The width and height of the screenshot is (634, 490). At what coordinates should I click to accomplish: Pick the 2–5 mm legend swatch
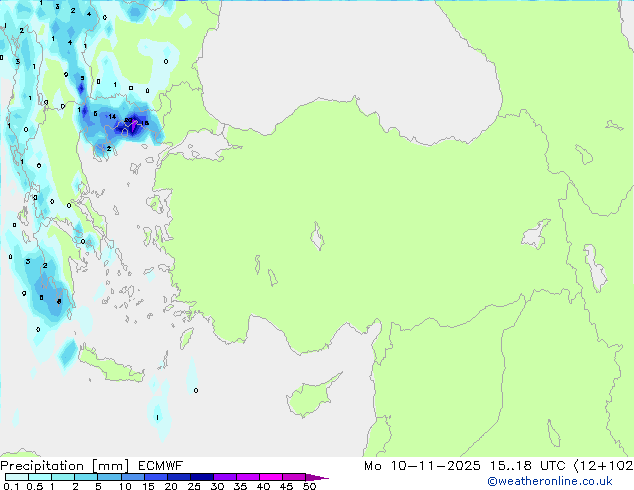pos(86,477)
